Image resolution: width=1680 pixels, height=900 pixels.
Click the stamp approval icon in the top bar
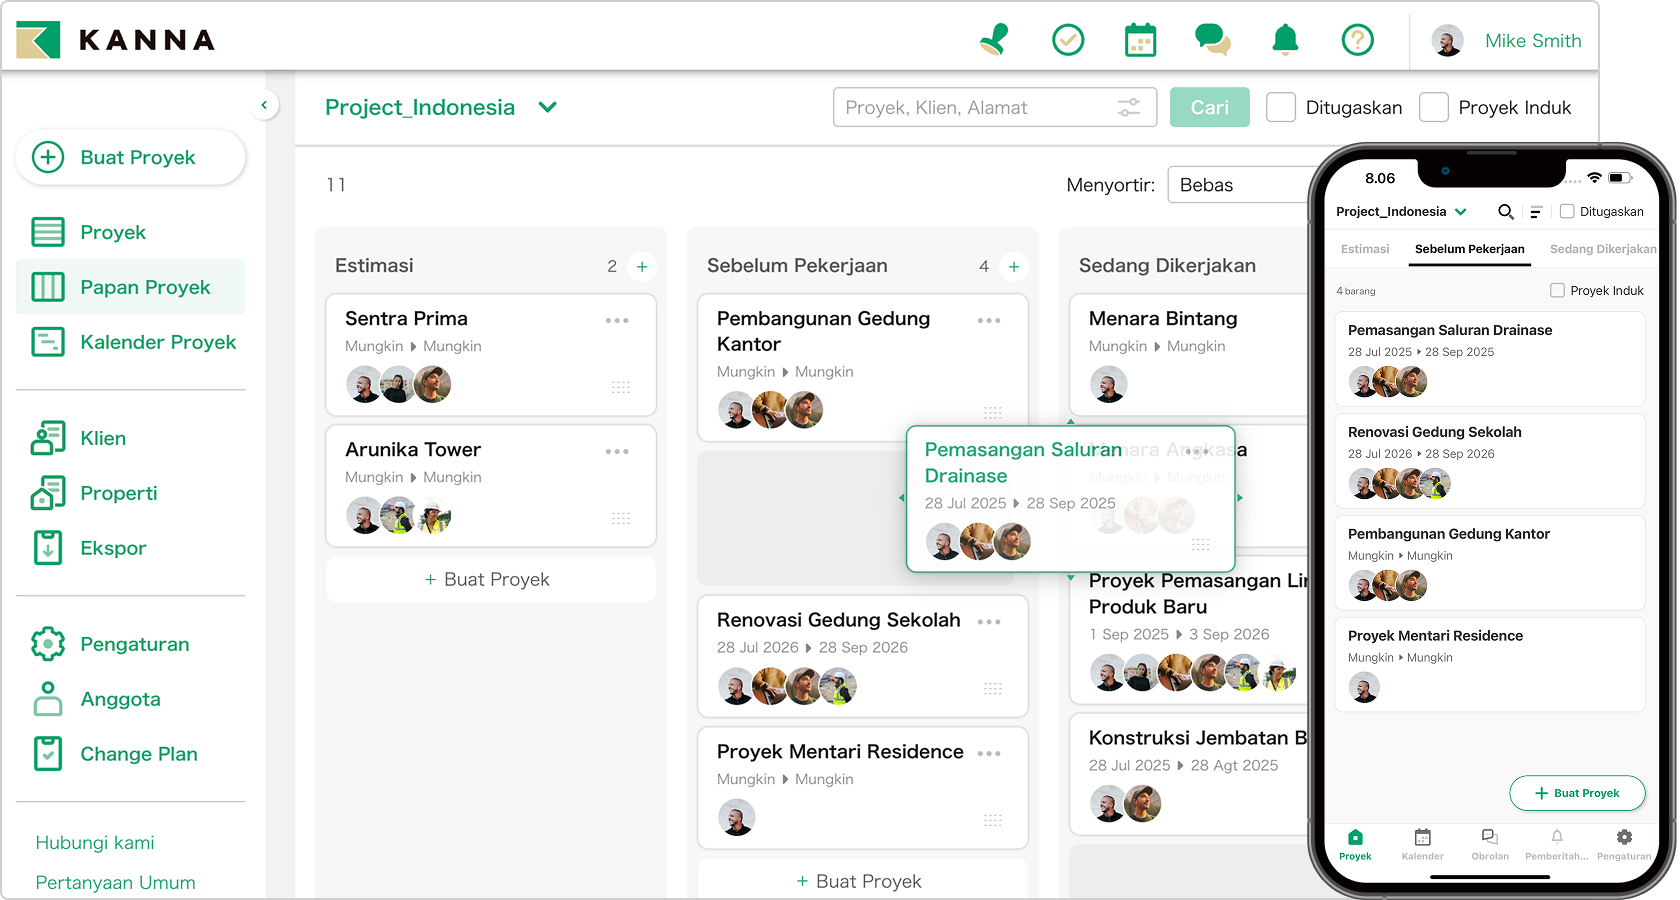(994, 40)
